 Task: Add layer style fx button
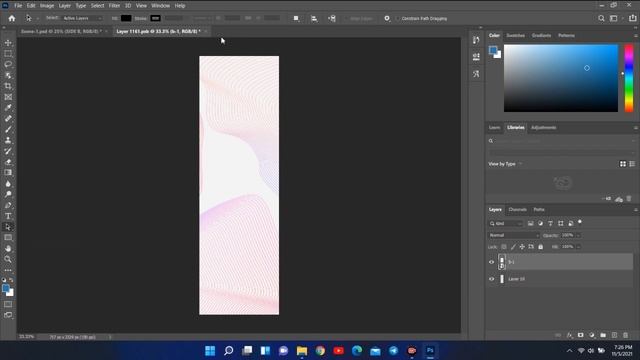pos(569,335)
